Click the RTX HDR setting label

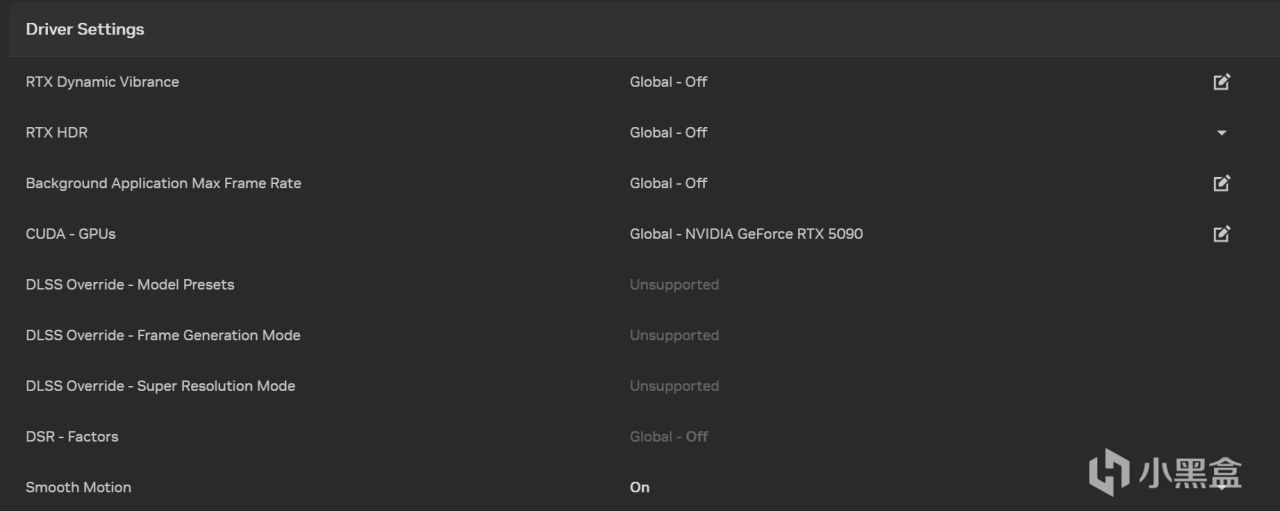[57, 132]
